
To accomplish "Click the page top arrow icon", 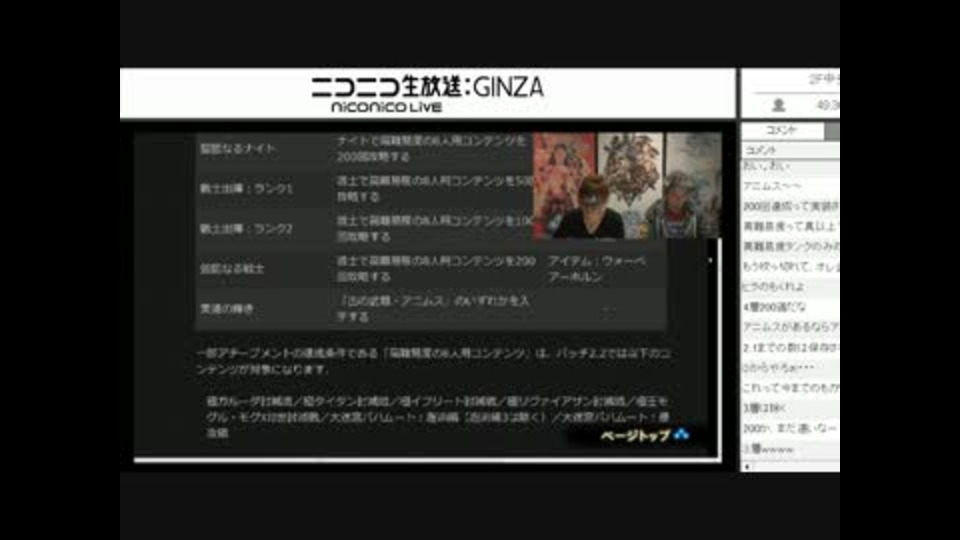I will coord(681,435).
